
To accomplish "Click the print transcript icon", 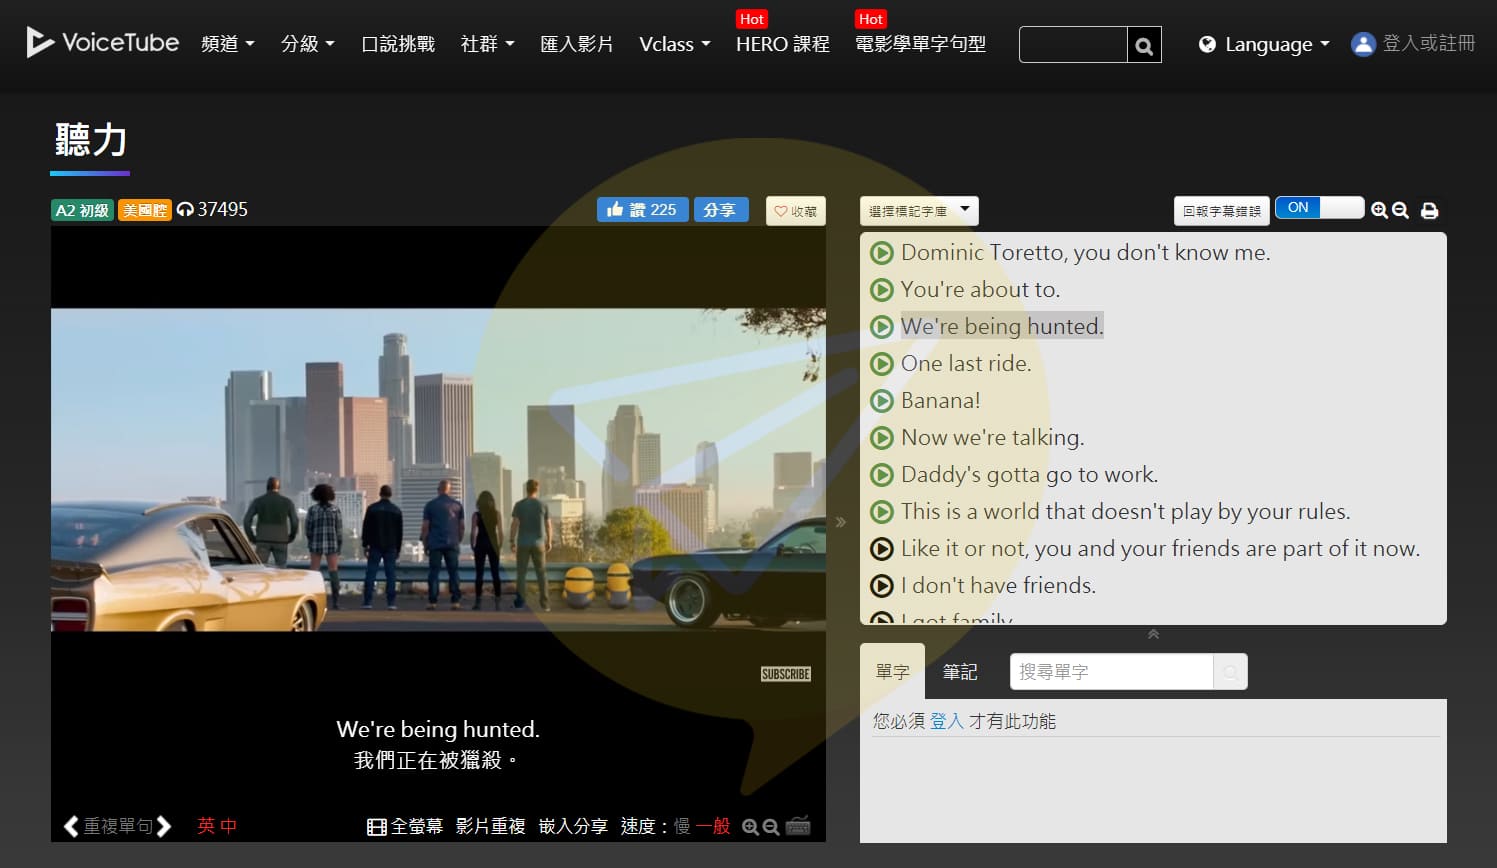I will pyautogui.click(x=1429, y=211).
